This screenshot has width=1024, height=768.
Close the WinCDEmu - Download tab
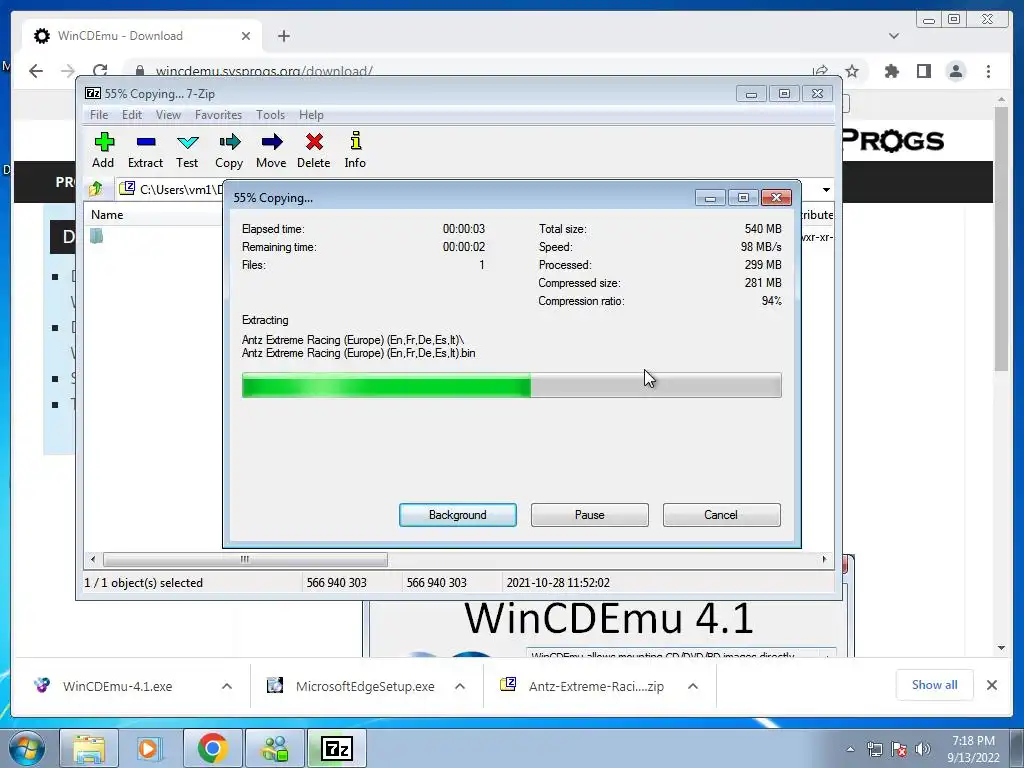click(246, 36)
